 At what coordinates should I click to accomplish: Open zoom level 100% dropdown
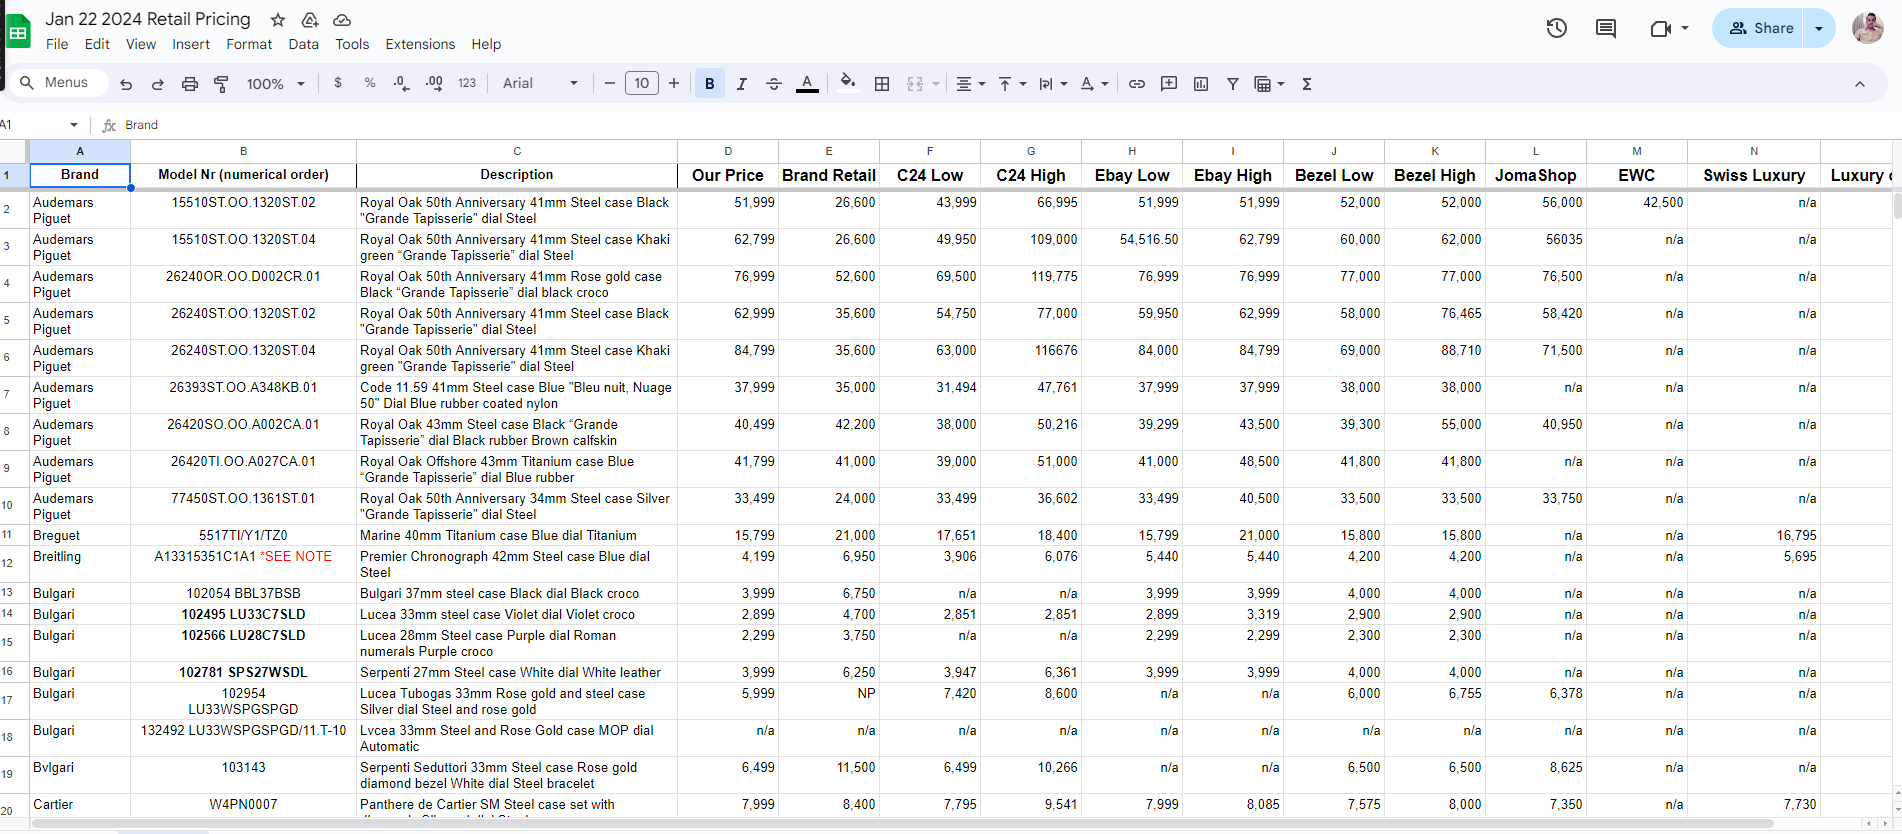pos(275,84)
